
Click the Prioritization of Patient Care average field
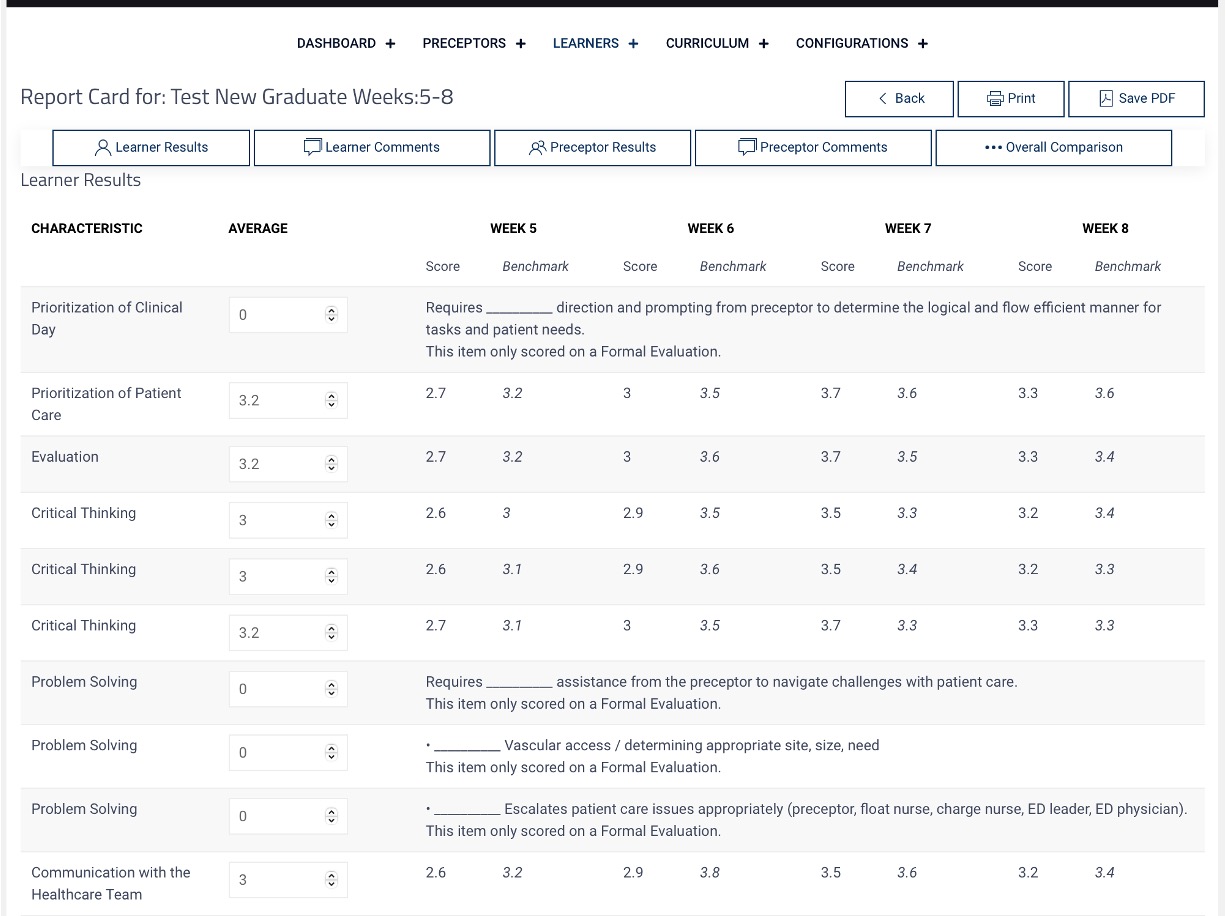coord(288,400)
